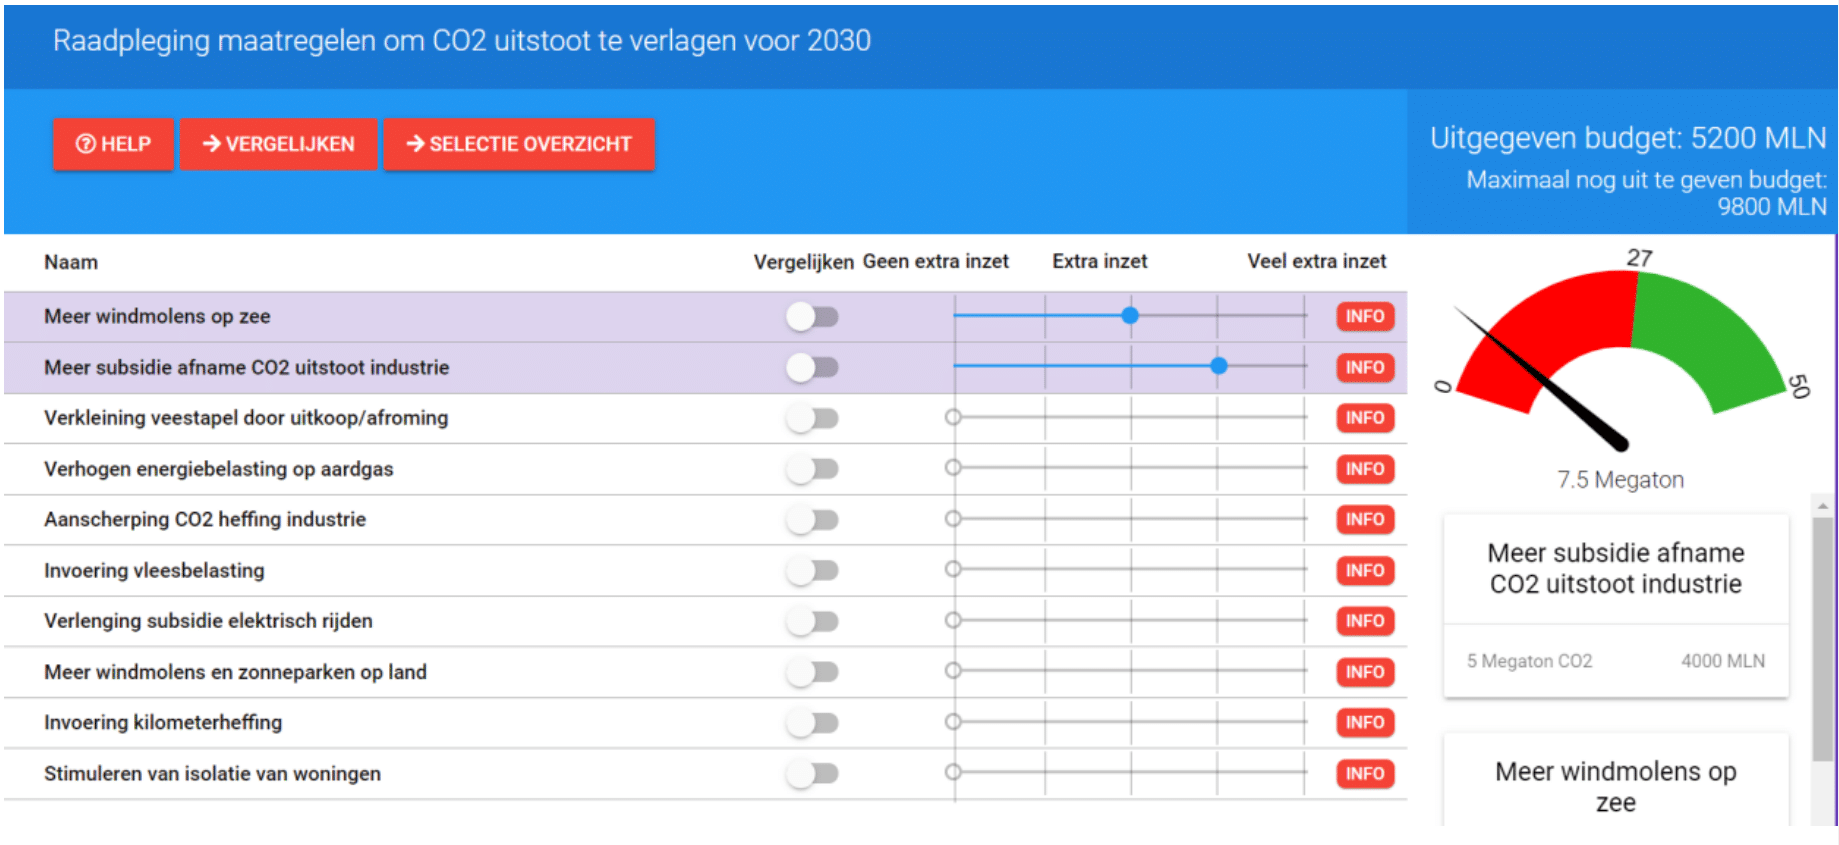Viewport: 1839px width, 845px height.
Task: Show INFO for Verlenging subsidie elektrisch rijden
Action: click(1365, 621)
